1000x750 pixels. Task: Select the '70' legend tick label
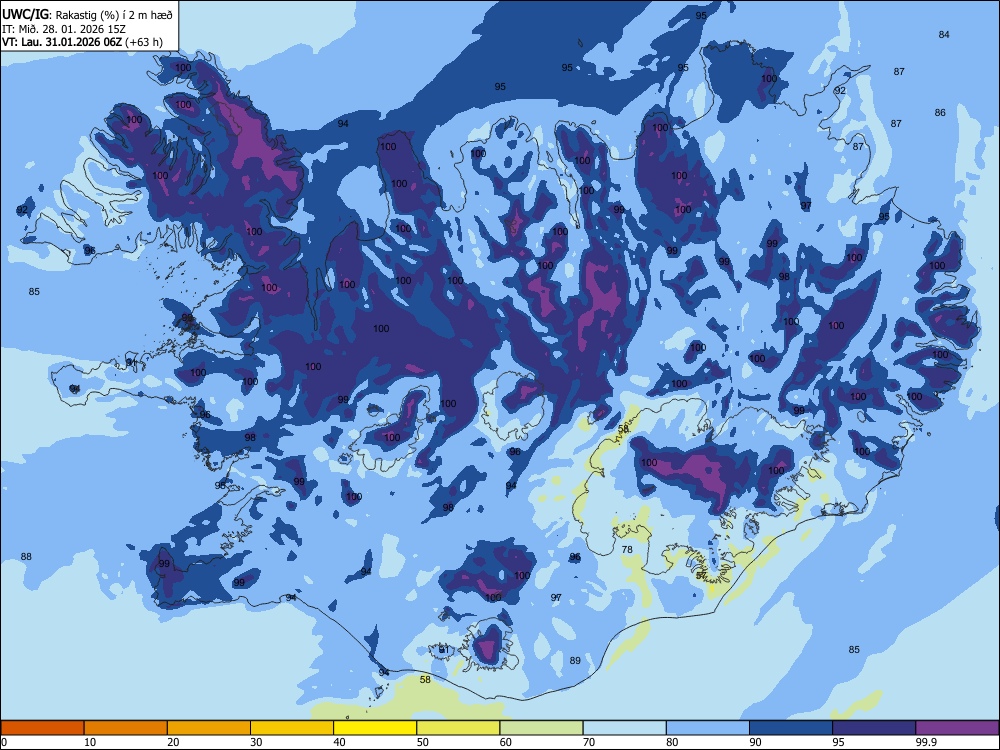pos(589,742)
